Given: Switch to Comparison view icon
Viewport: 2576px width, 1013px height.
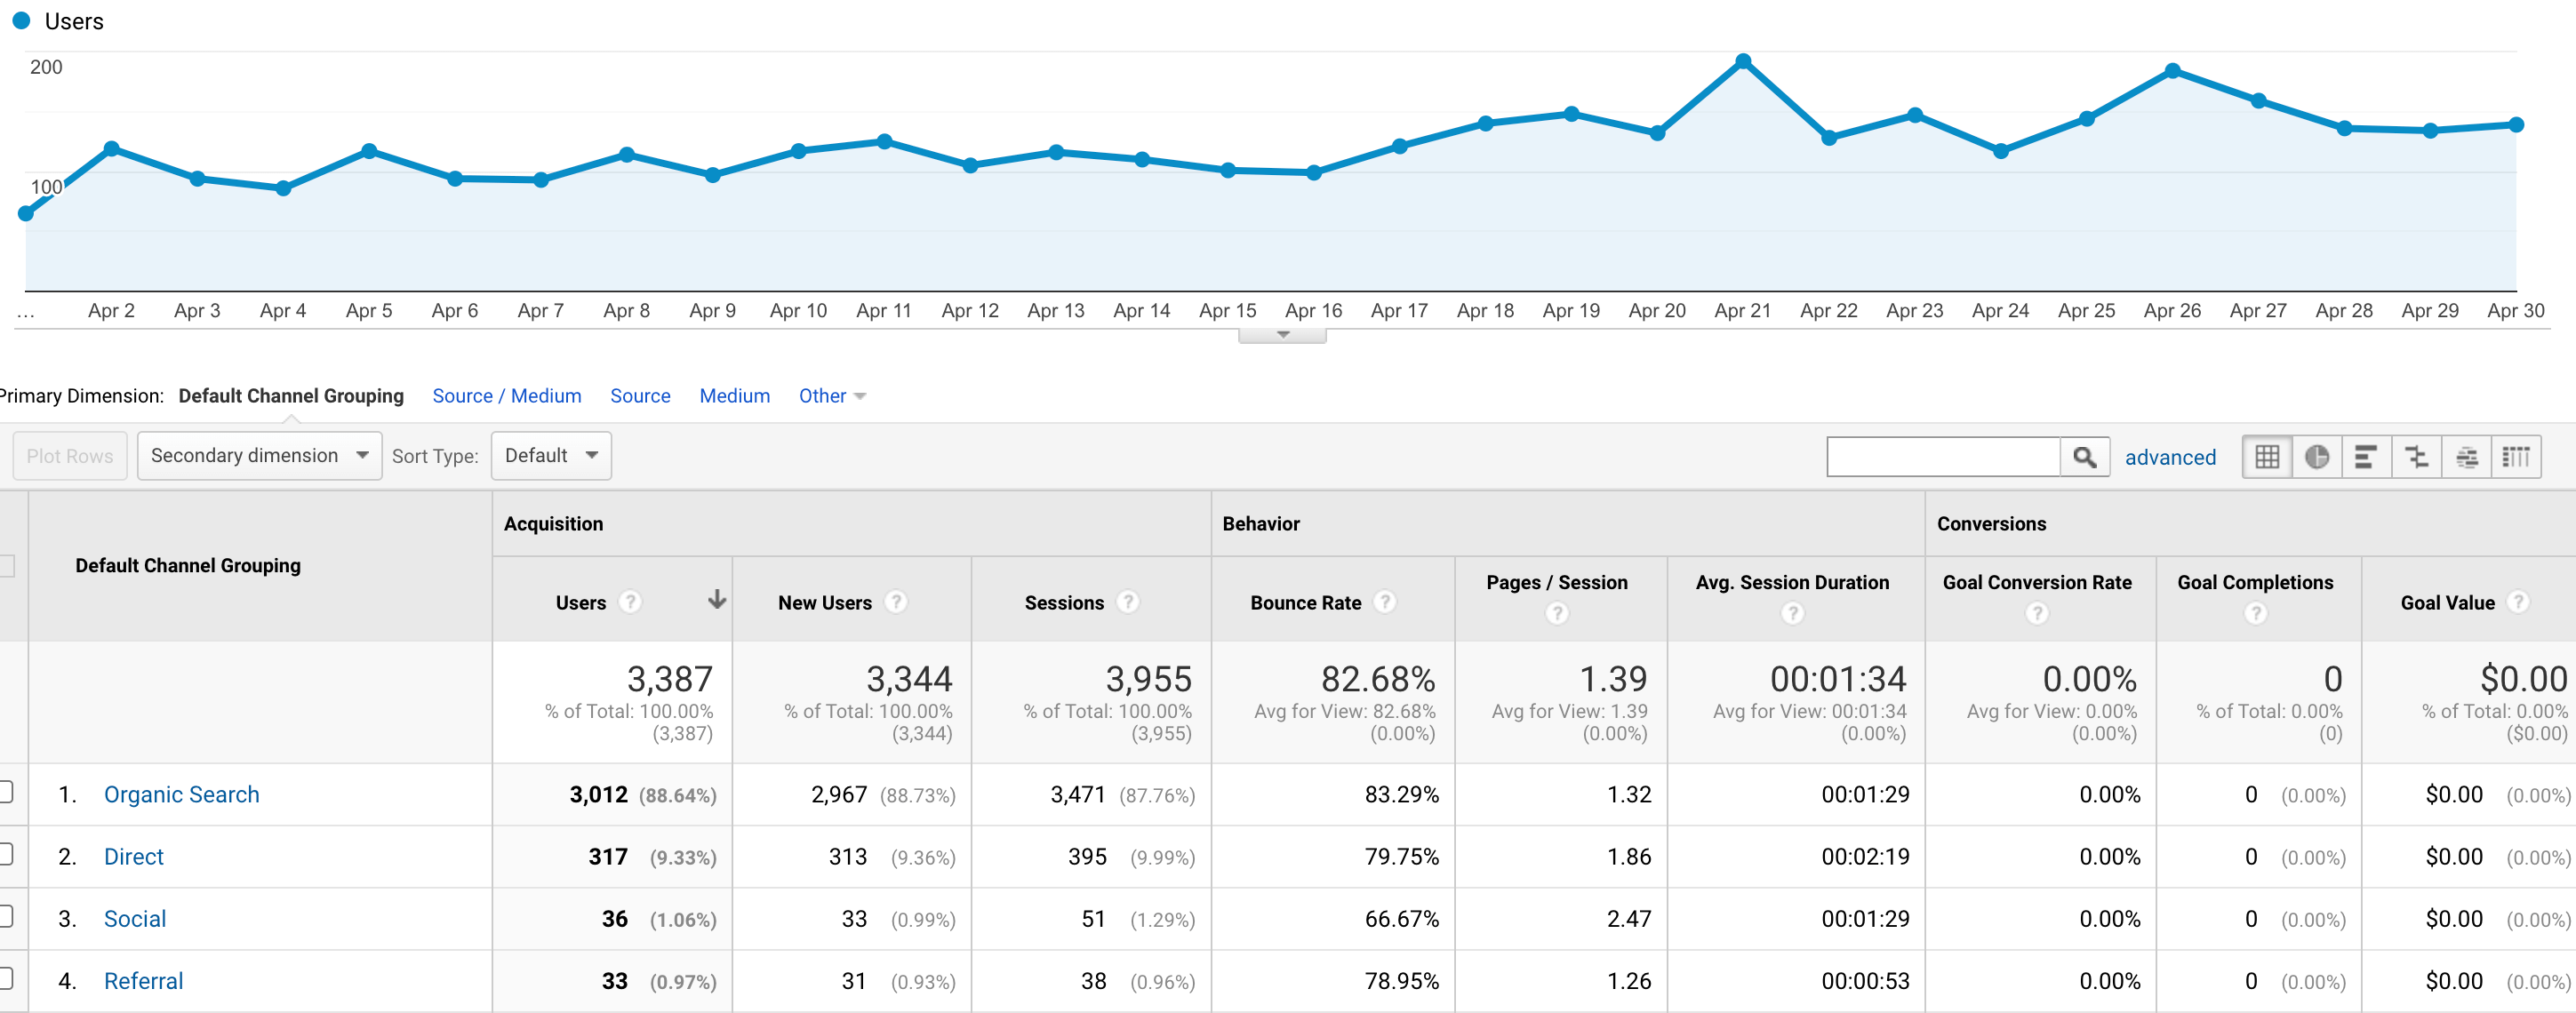Looking at the screenshot, I should click(2416, 457).
